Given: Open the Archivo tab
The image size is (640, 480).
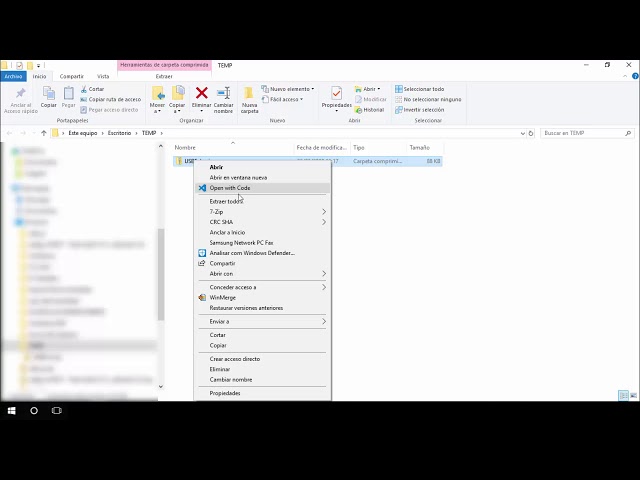Looking at the screenshot, I should pyautogui.click(x=13, y=76).
